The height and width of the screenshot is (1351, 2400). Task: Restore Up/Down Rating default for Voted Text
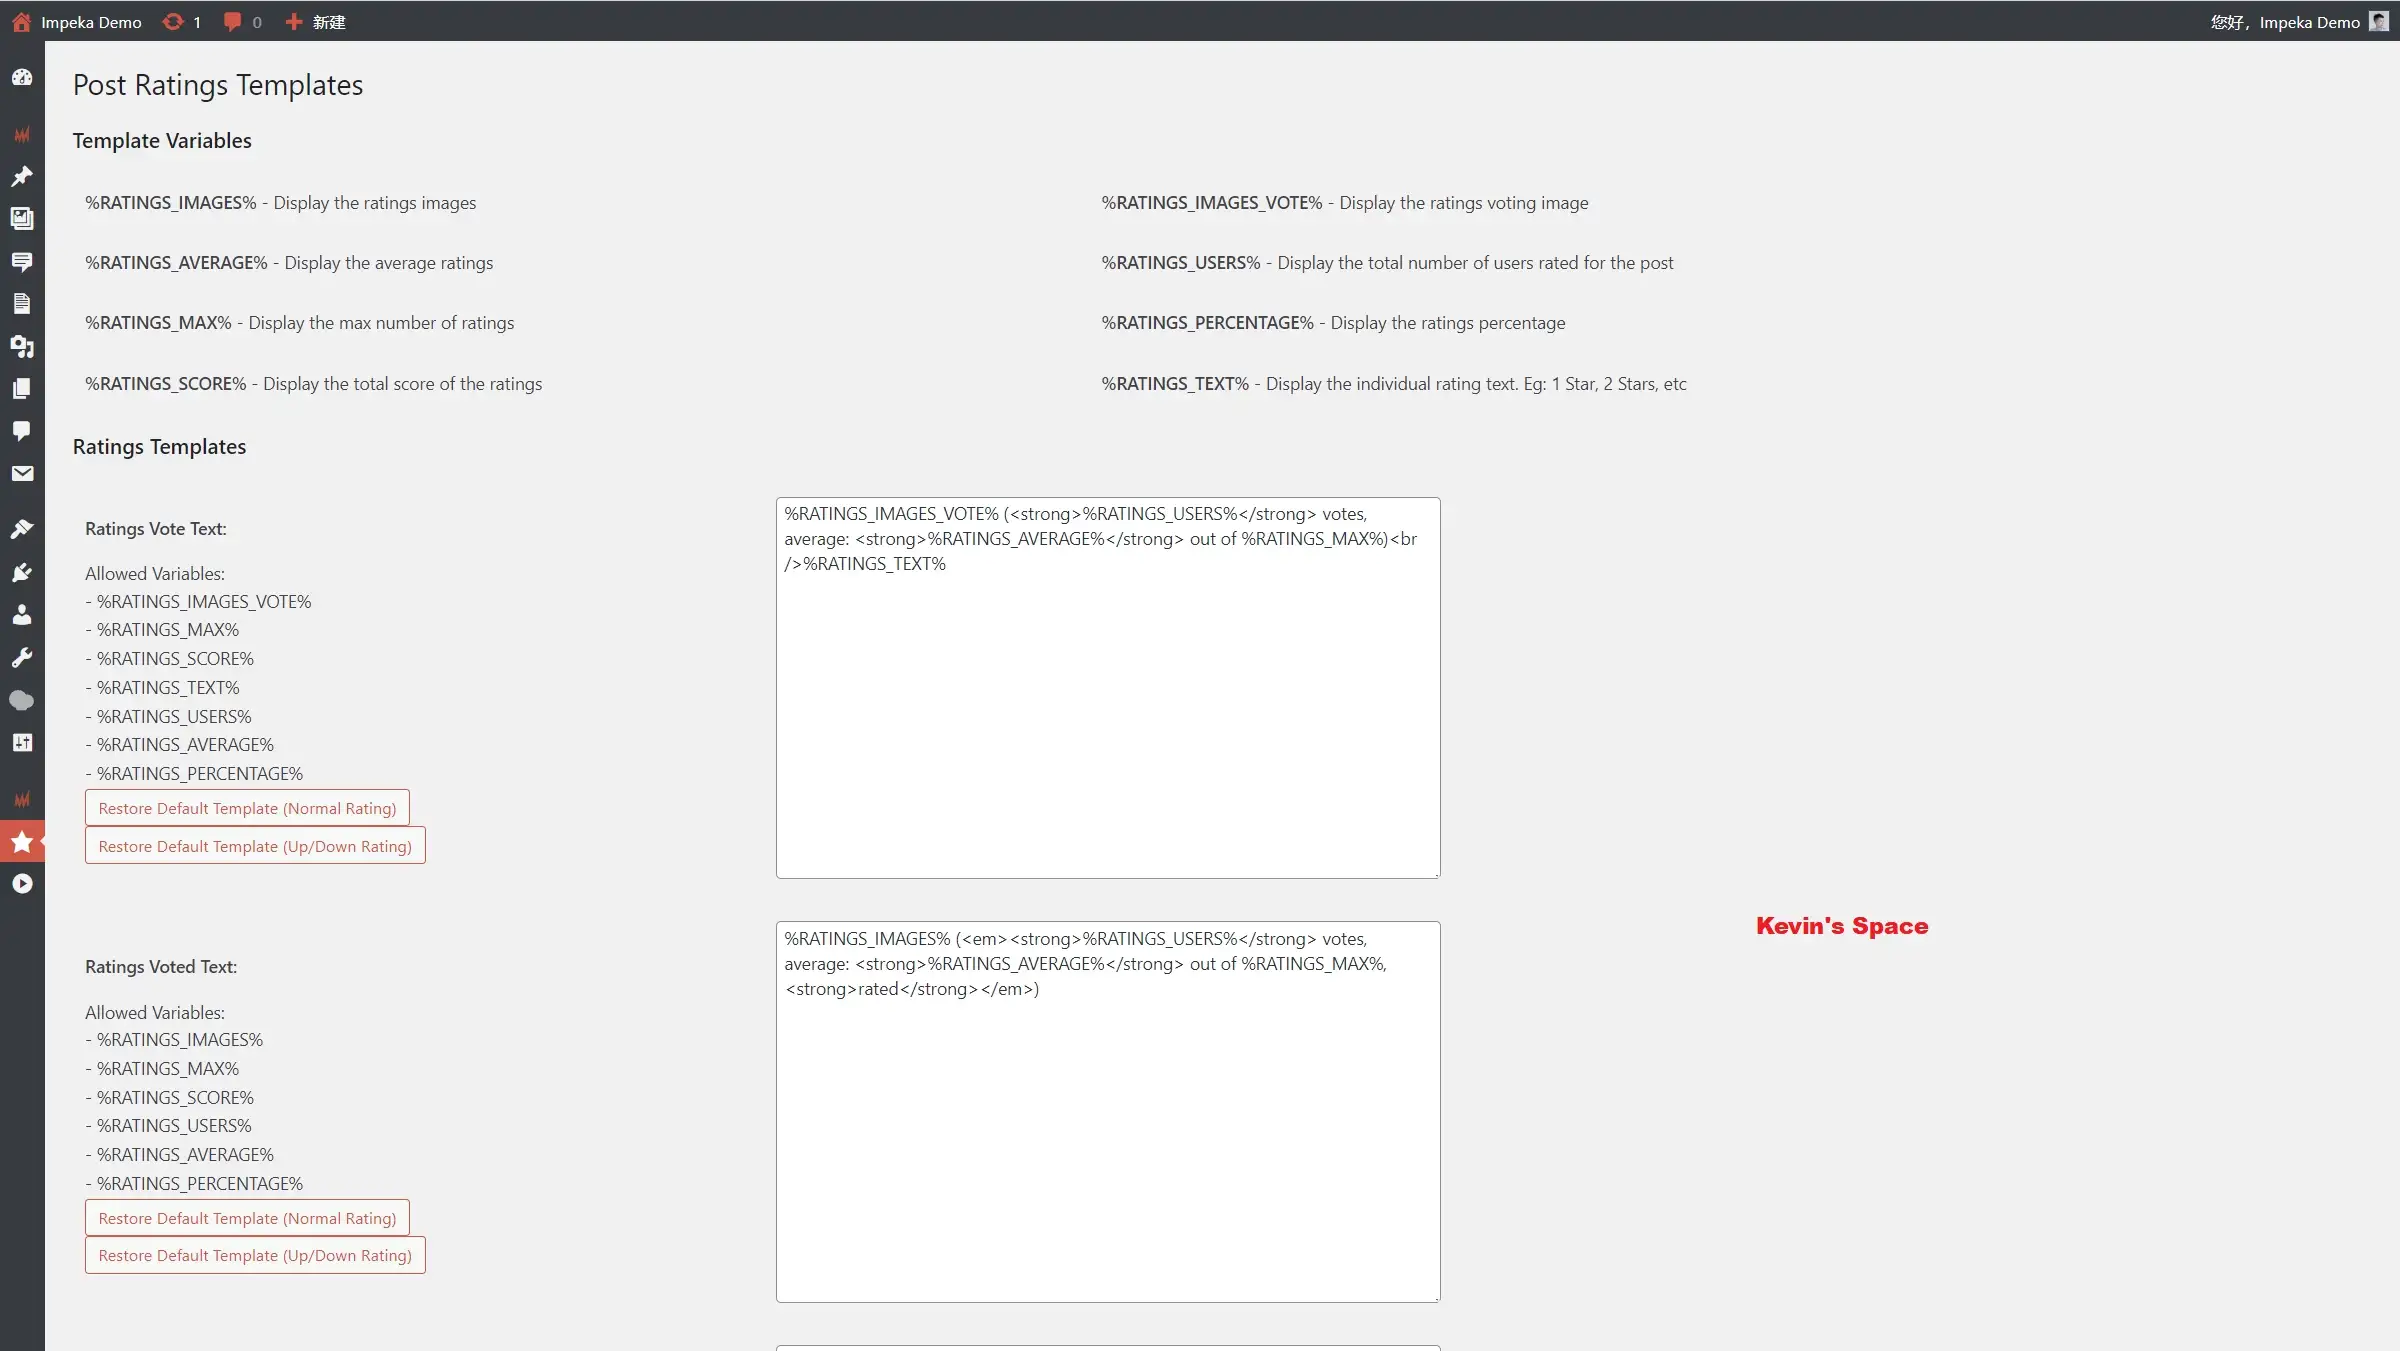point(255,1255)
